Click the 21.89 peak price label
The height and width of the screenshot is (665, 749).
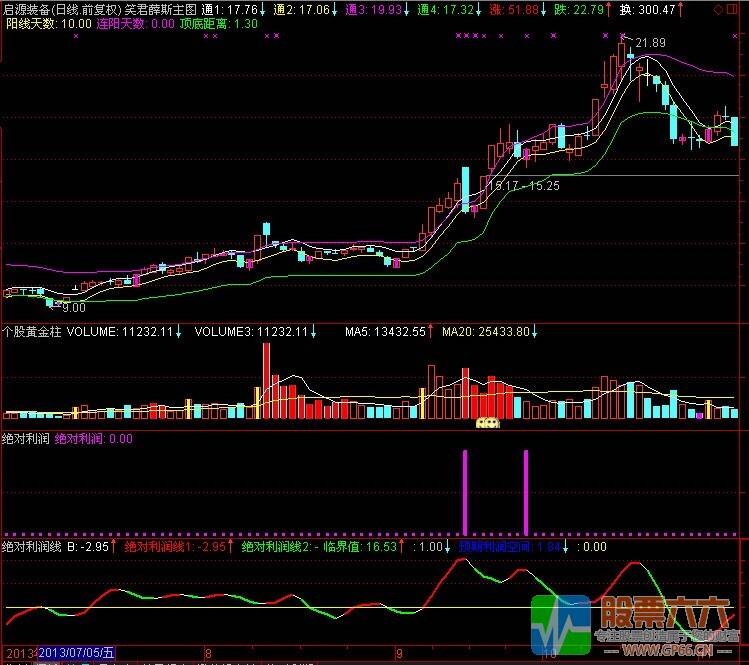point(650,43)
